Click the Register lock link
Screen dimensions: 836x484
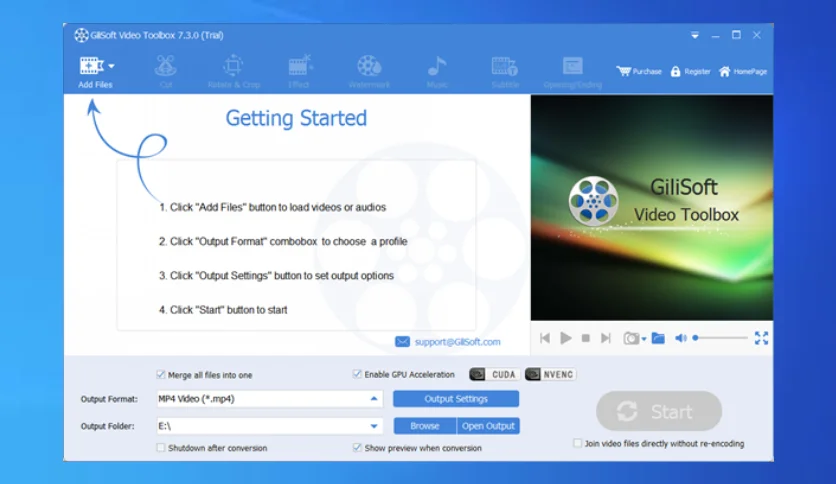[x=690, y=71]
